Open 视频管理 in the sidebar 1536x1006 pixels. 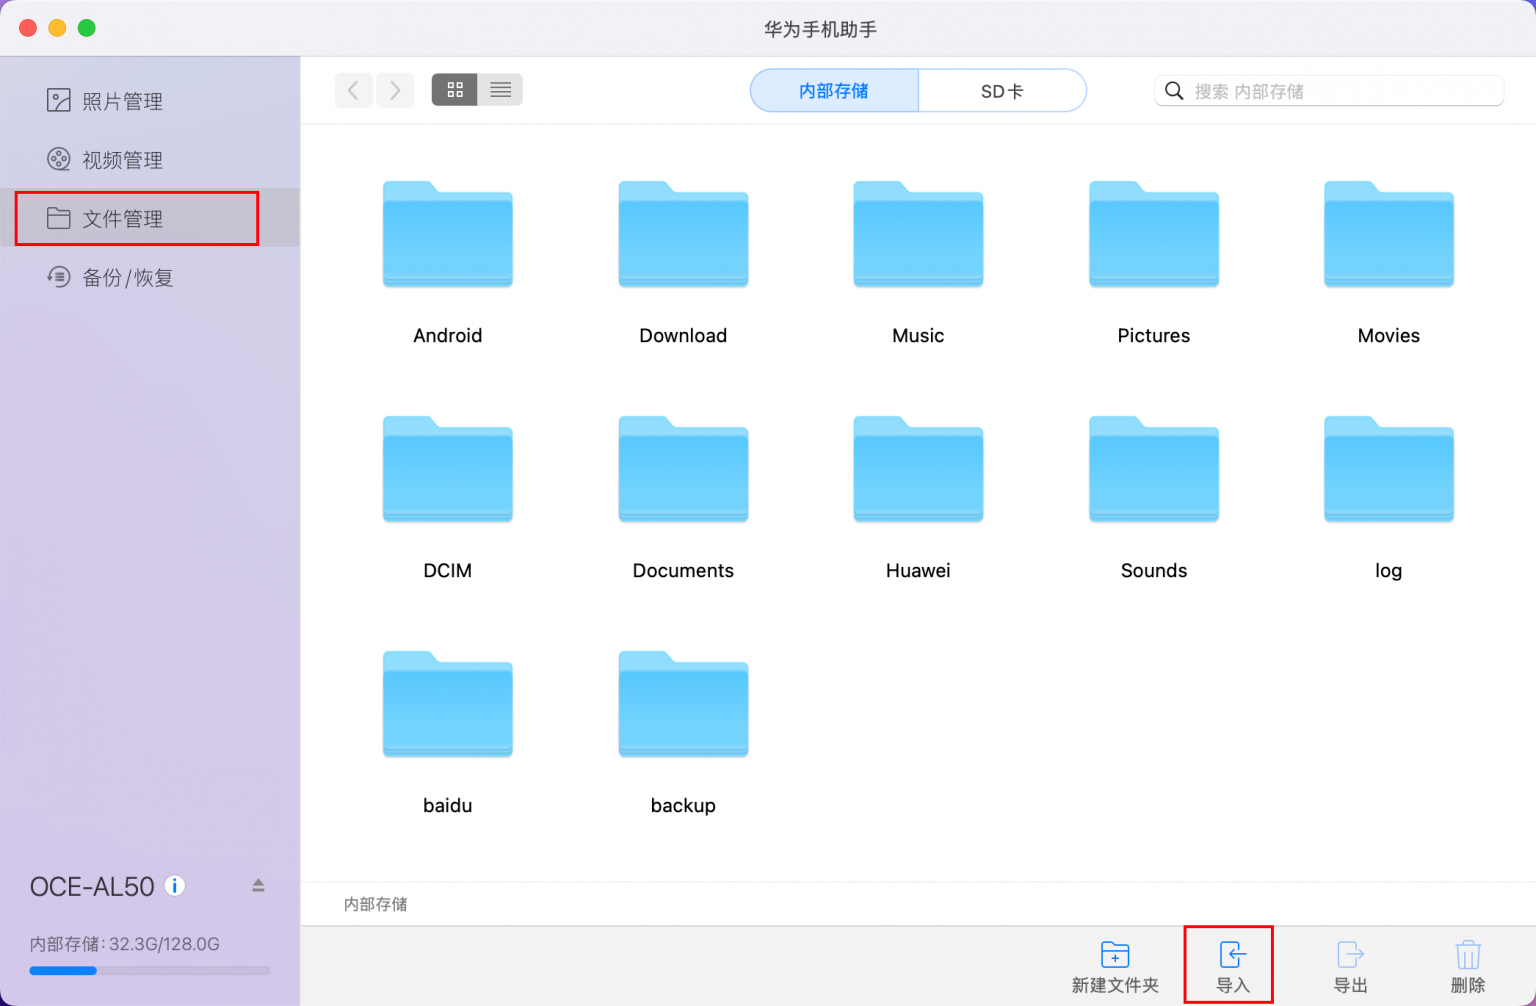pyautogui.click(x=123, y=159)
